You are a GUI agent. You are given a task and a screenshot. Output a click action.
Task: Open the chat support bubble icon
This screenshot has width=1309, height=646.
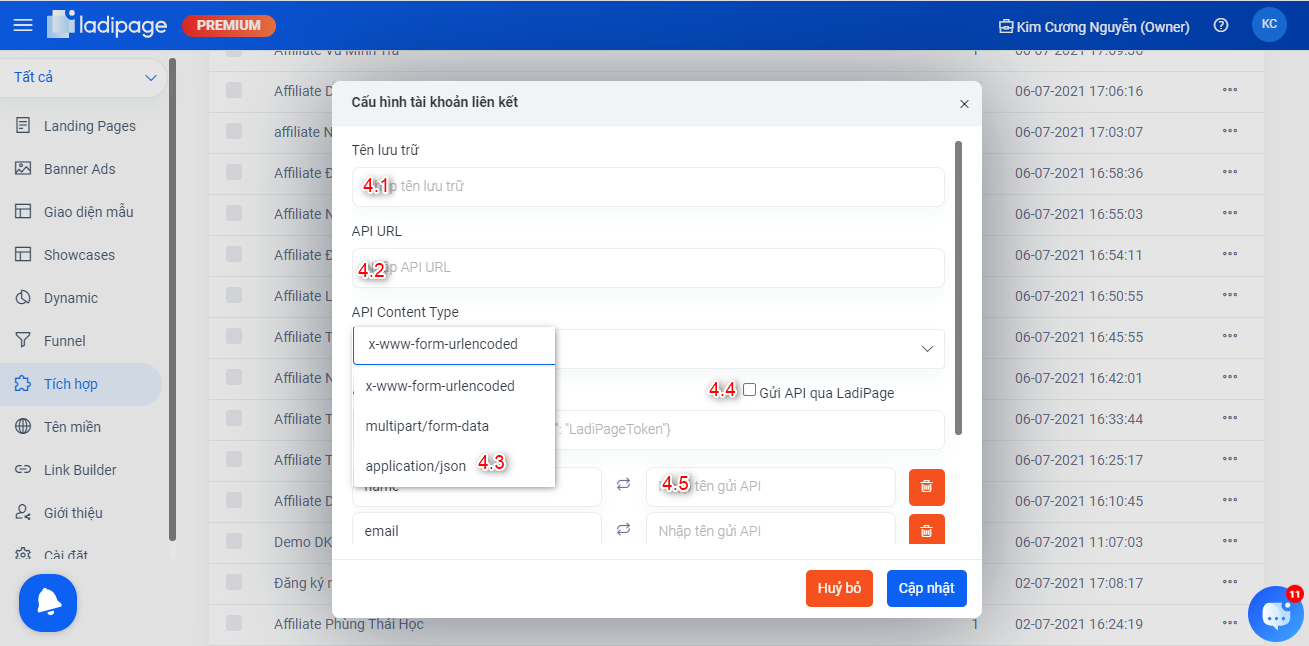(1276, 613)
